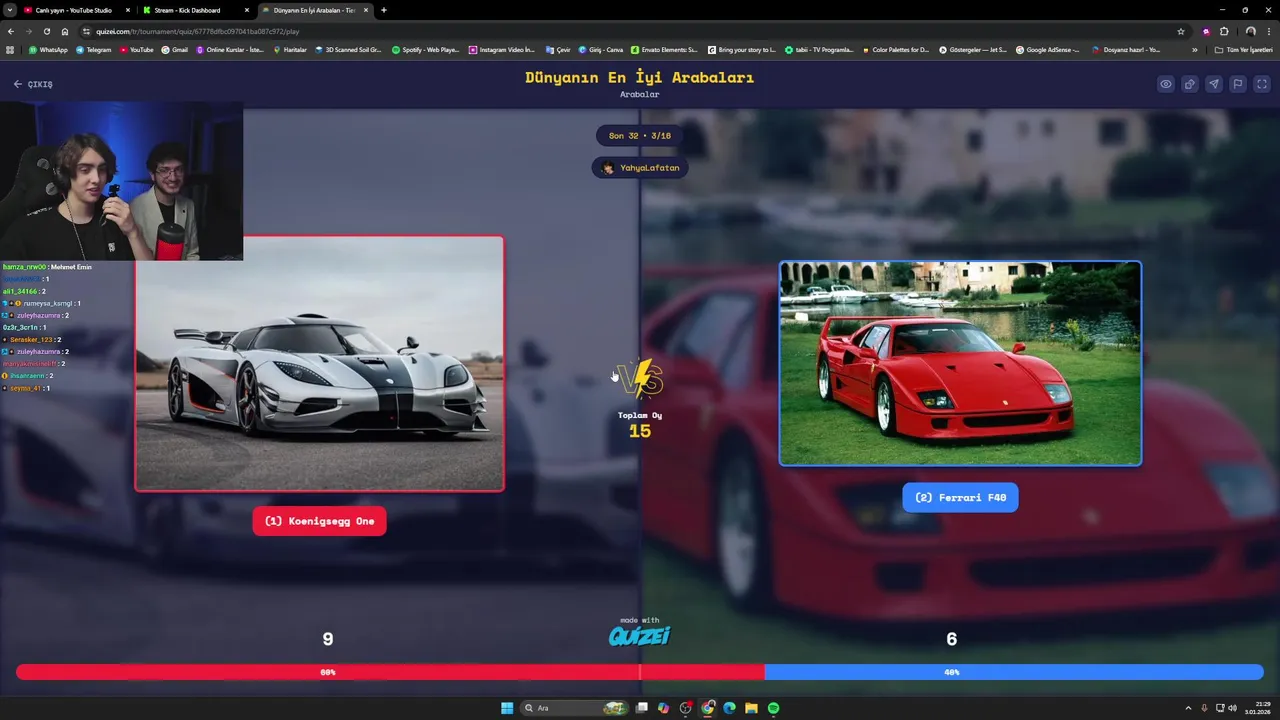Click the dice shuffle icon in header

pyautogui.click(x=1190, y=84)
